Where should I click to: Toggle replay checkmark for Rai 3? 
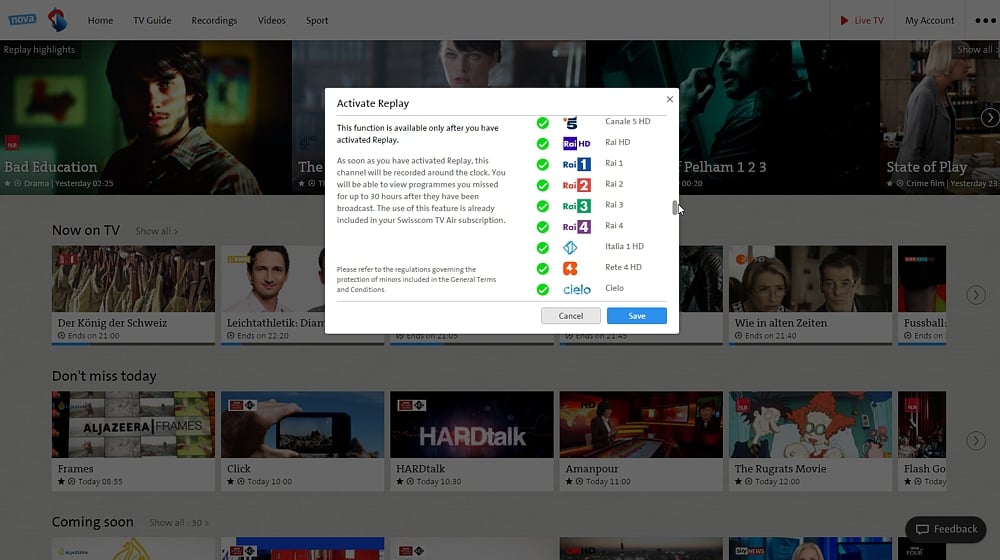[543, 206]
